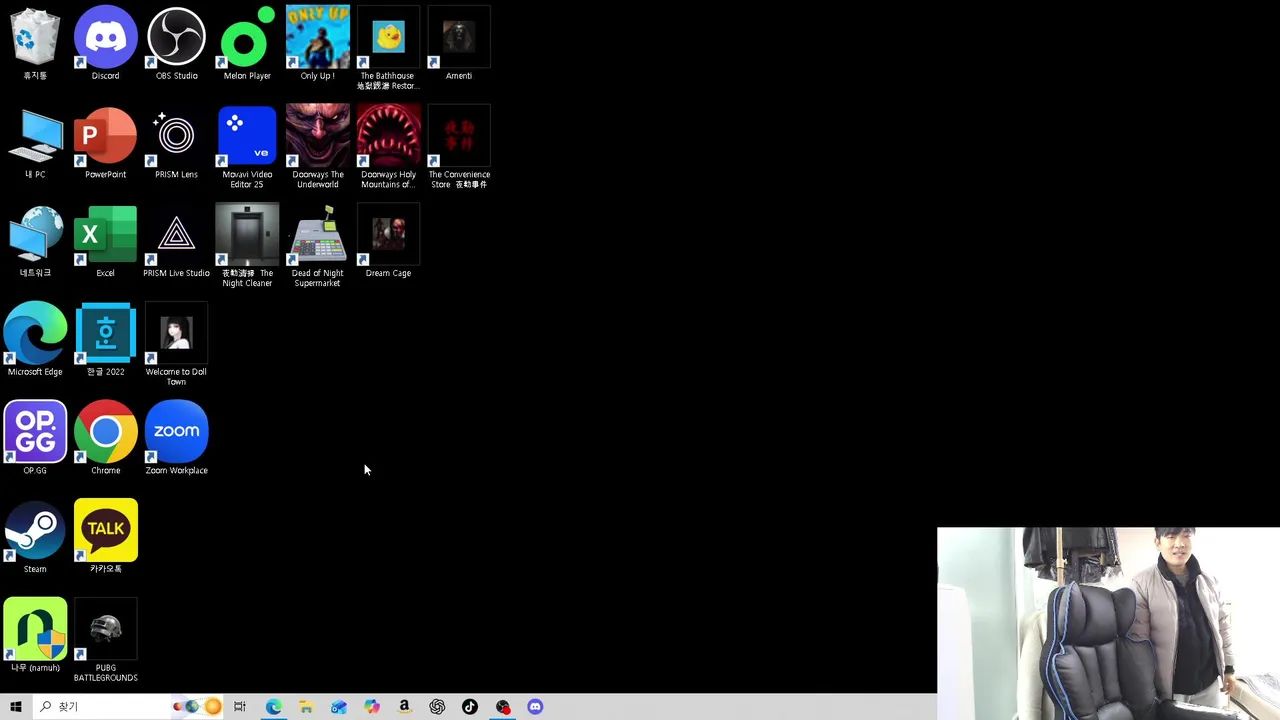Viewport: 1280px width, 720px height.
Task: Select Doorways The Underworld icon
Action: pos(317,147)
